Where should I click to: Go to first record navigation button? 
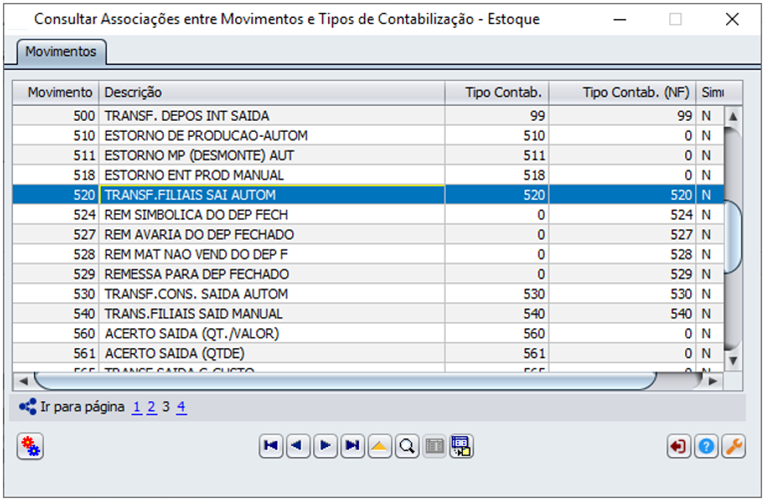(271, 446)
